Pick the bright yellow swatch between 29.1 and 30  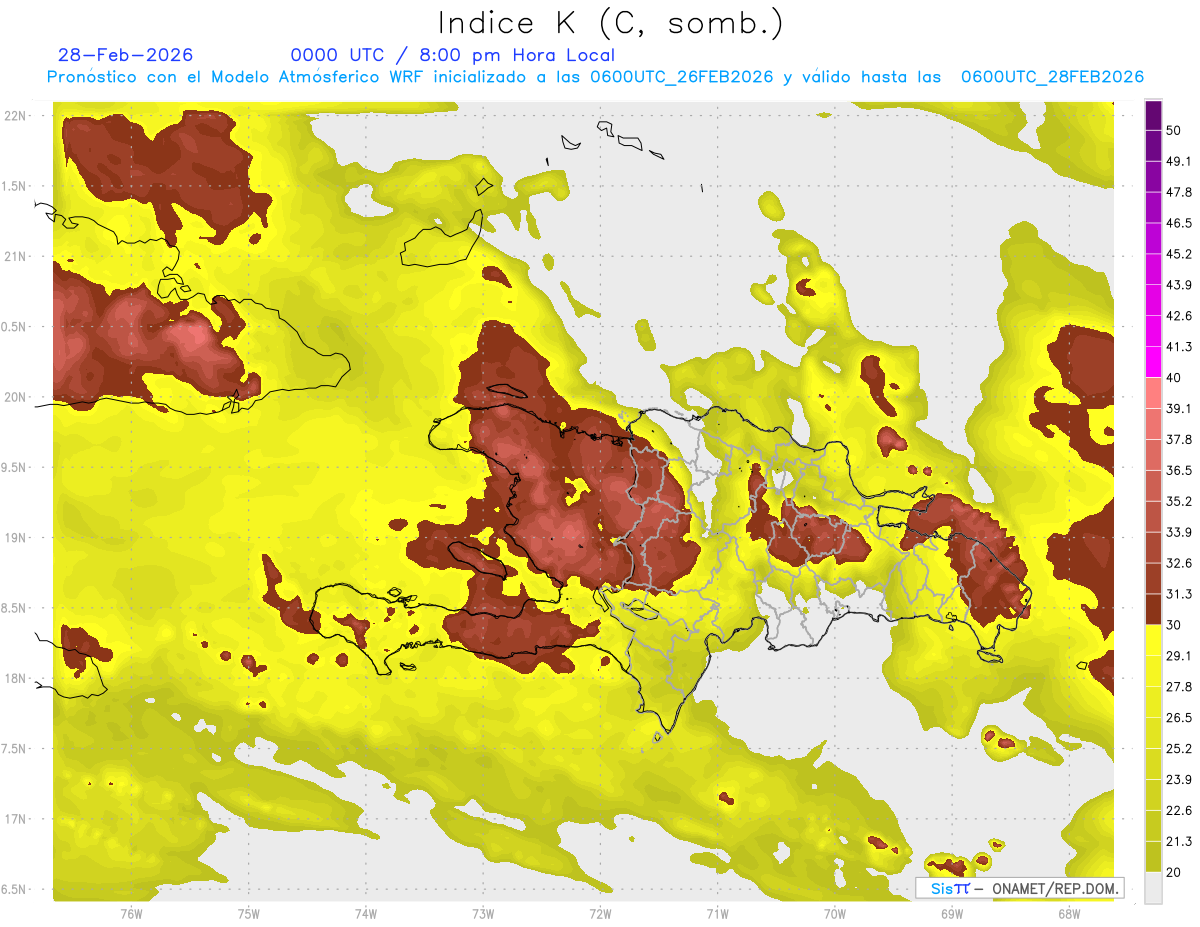click(x=1153, y=640)
